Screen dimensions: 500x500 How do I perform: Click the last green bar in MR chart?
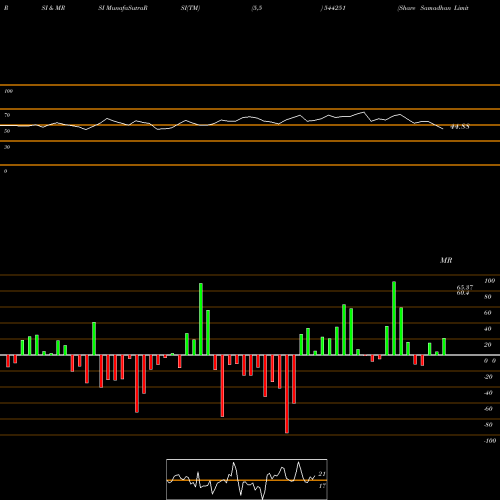(x=444, y=347)
